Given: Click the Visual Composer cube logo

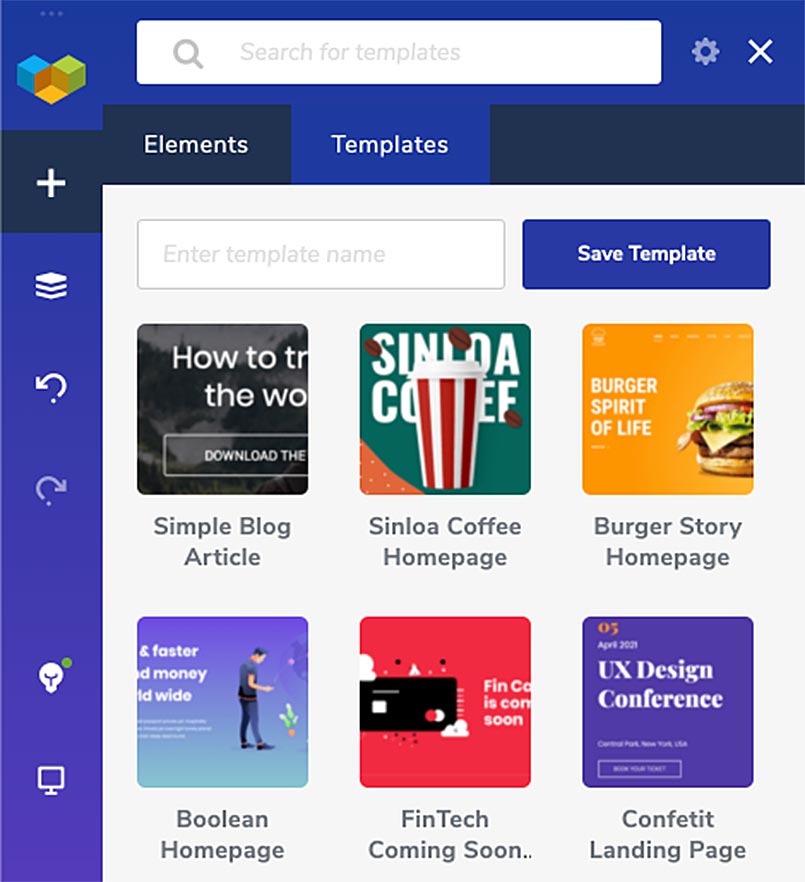Looking at the screenshot, I should pos(51,79).
